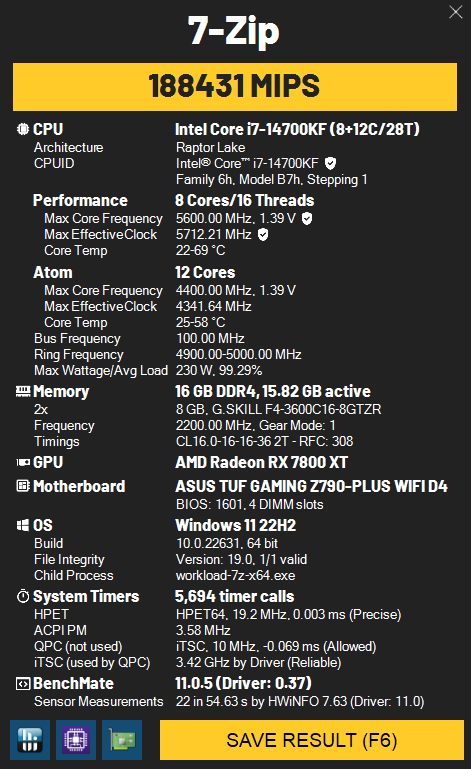Open the HWBOT bar-chart icon at bottom left

tap(30, 740)
